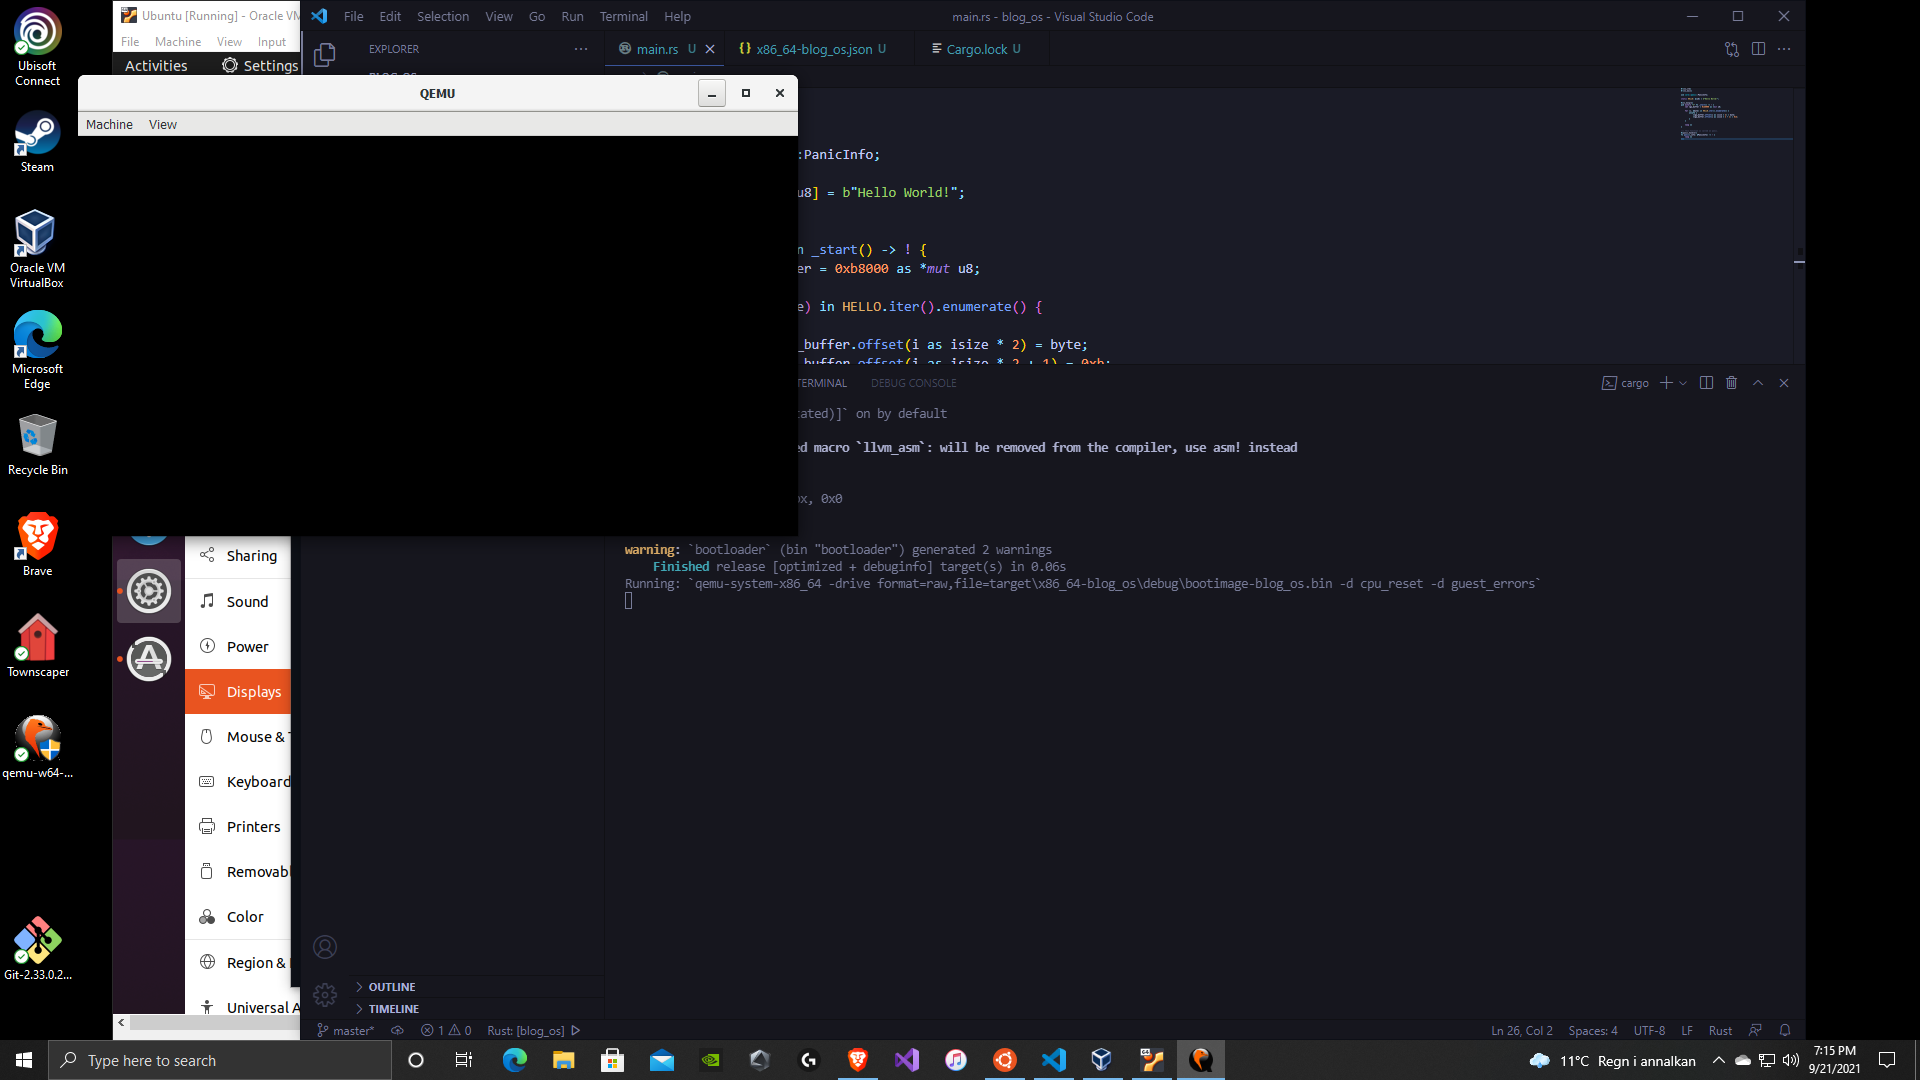1920x1080 pixels.
Task: Open the Terminal menu in VS Code
Action: click(623, 17)
